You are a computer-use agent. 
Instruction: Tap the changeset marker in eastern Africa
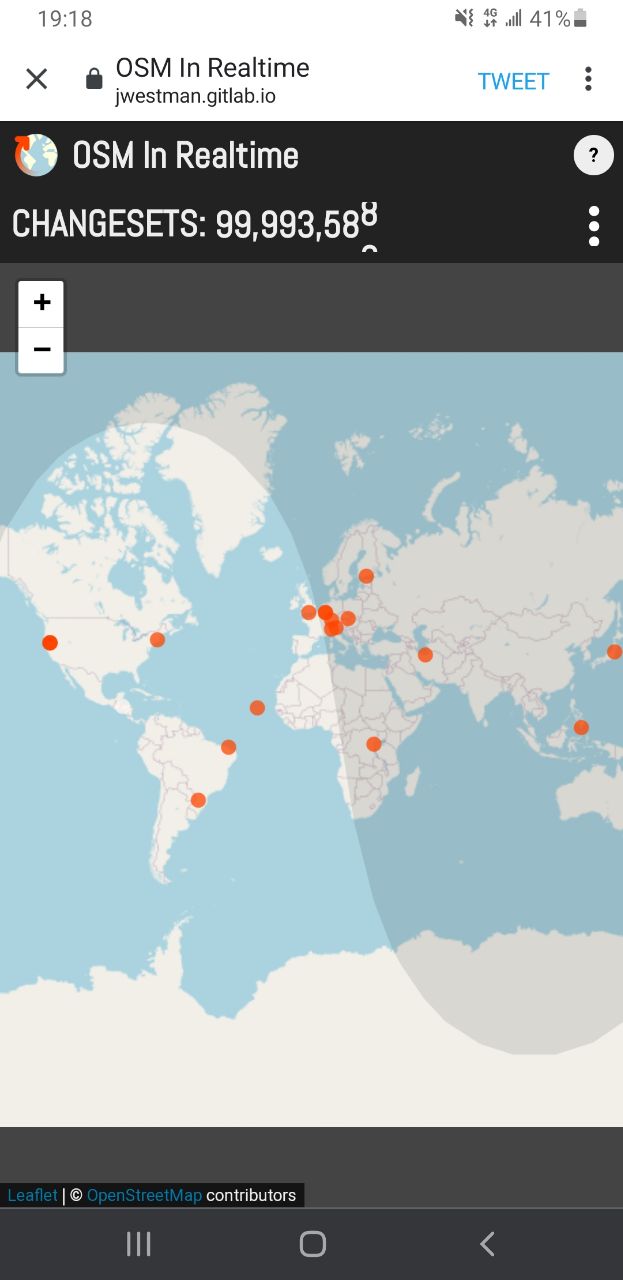pyautogui.click(x=374, y=744)
